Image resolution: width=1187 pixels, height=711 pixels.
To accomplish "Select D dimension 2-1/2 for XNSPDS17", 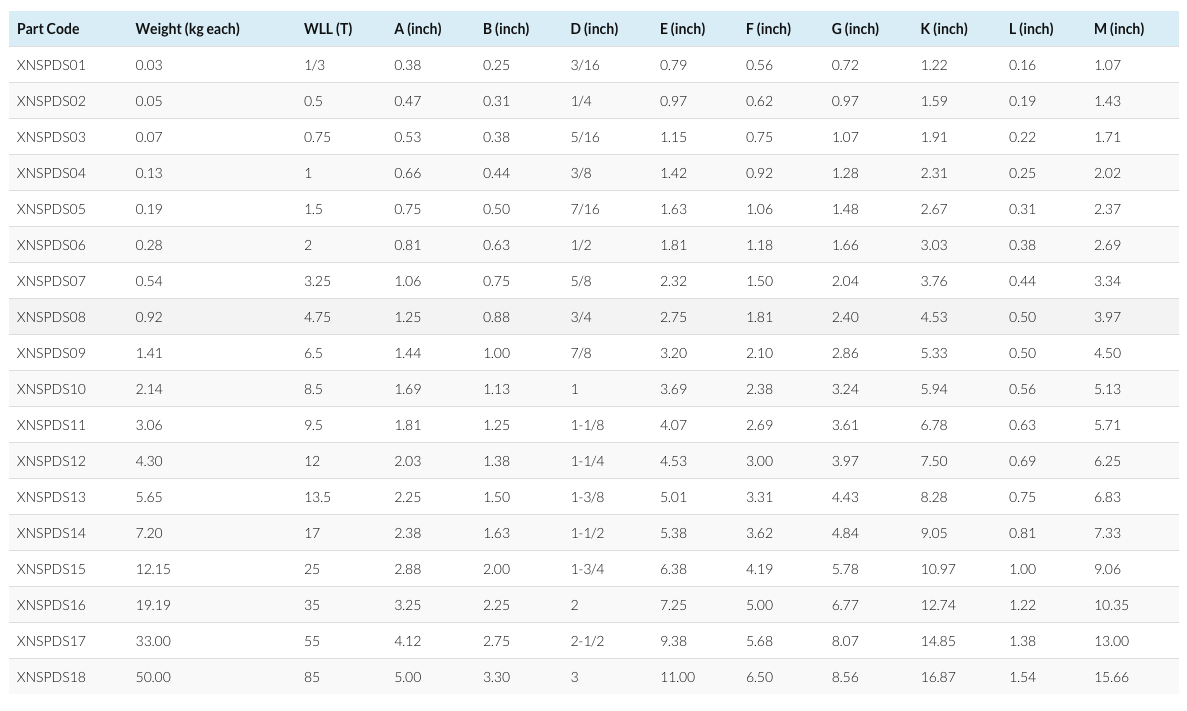I will [x=587, y=641].
